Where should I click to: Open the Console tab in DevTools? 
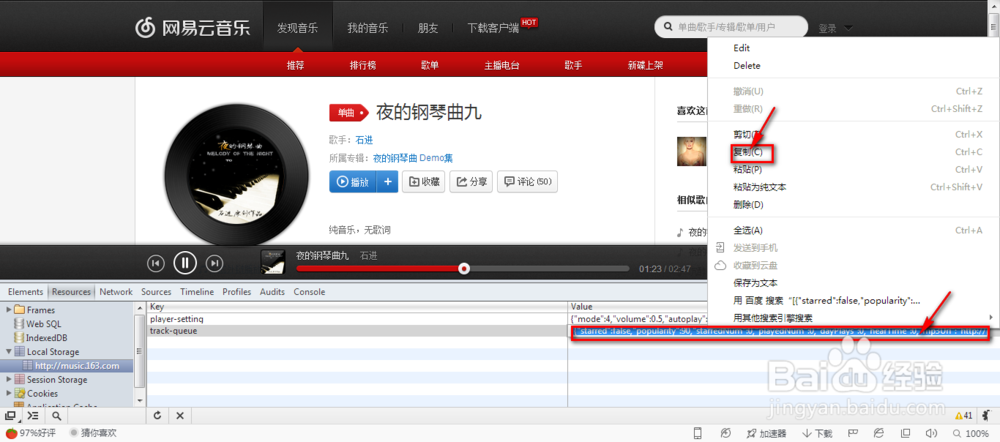click(x=309, y=291)
